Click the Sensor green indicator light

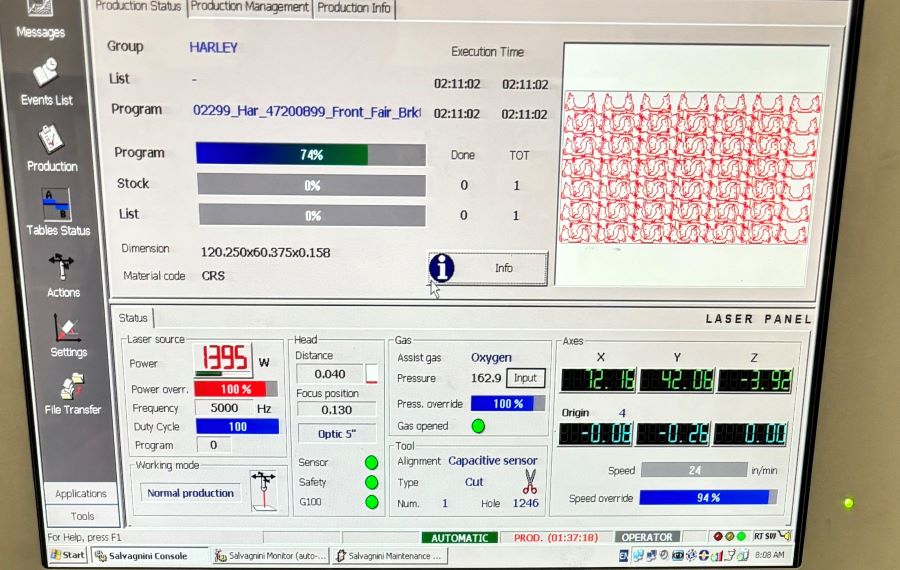(371, 462)
